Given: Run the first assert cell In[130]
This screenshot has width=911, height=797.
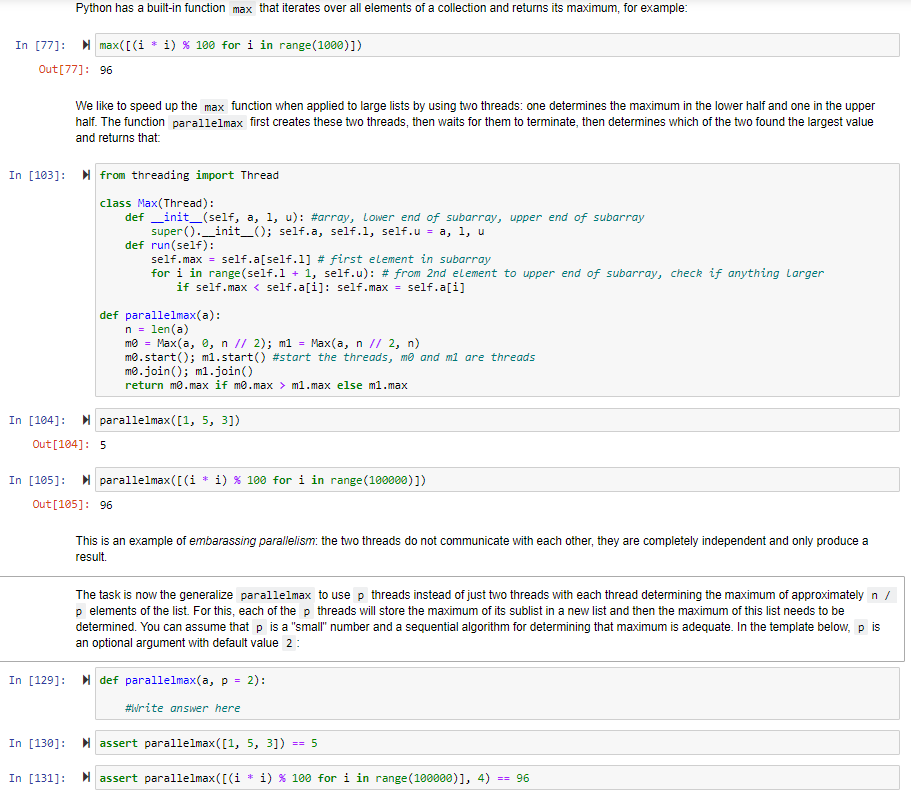Looking at the screenshot, I should click(85, 742).
